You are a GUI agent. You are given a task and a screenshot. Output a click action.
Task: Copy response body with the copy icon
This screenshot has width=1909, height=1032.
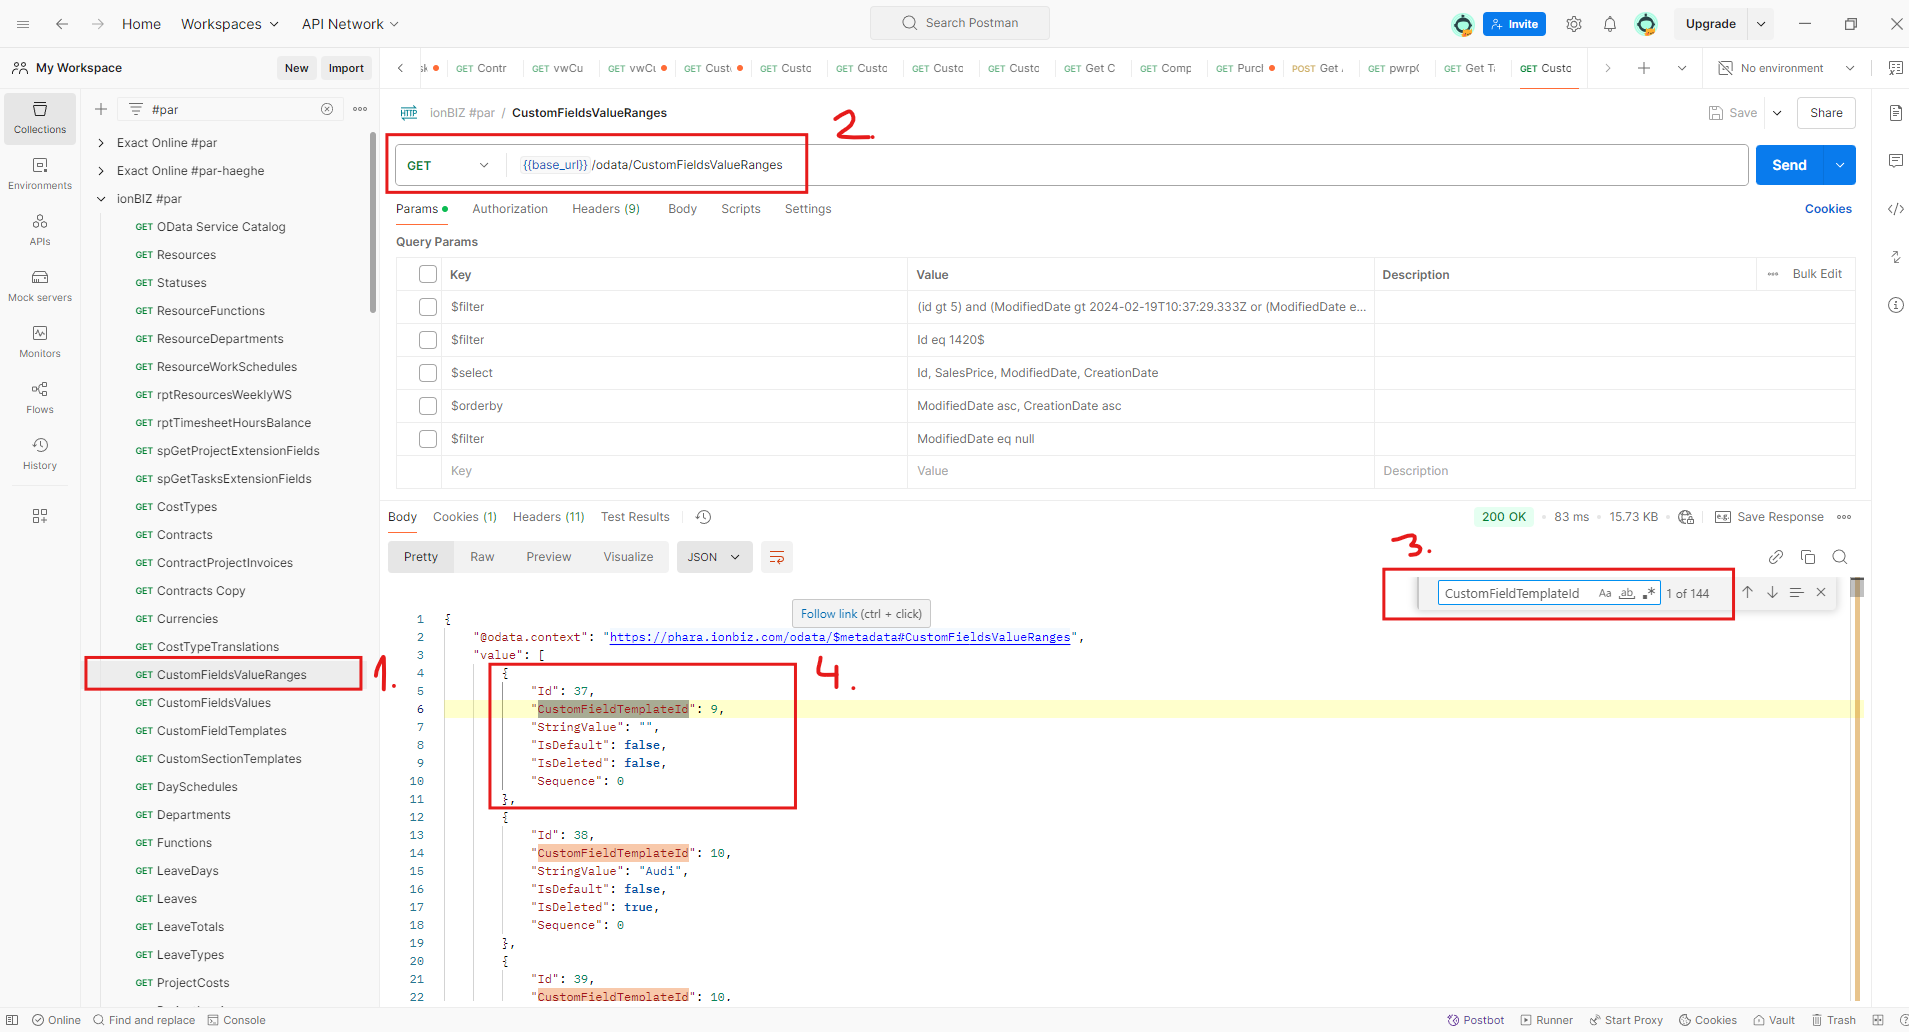[1808, 557]
